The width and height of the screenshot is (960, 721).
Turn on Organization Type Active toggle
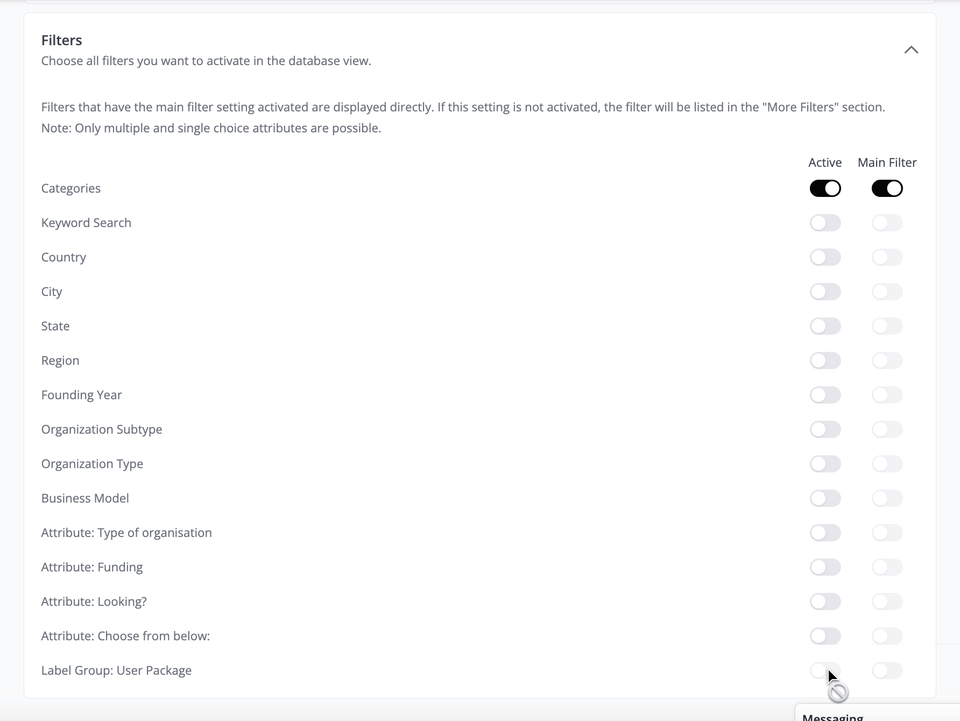pyautogui.click(x=825, y=464)
